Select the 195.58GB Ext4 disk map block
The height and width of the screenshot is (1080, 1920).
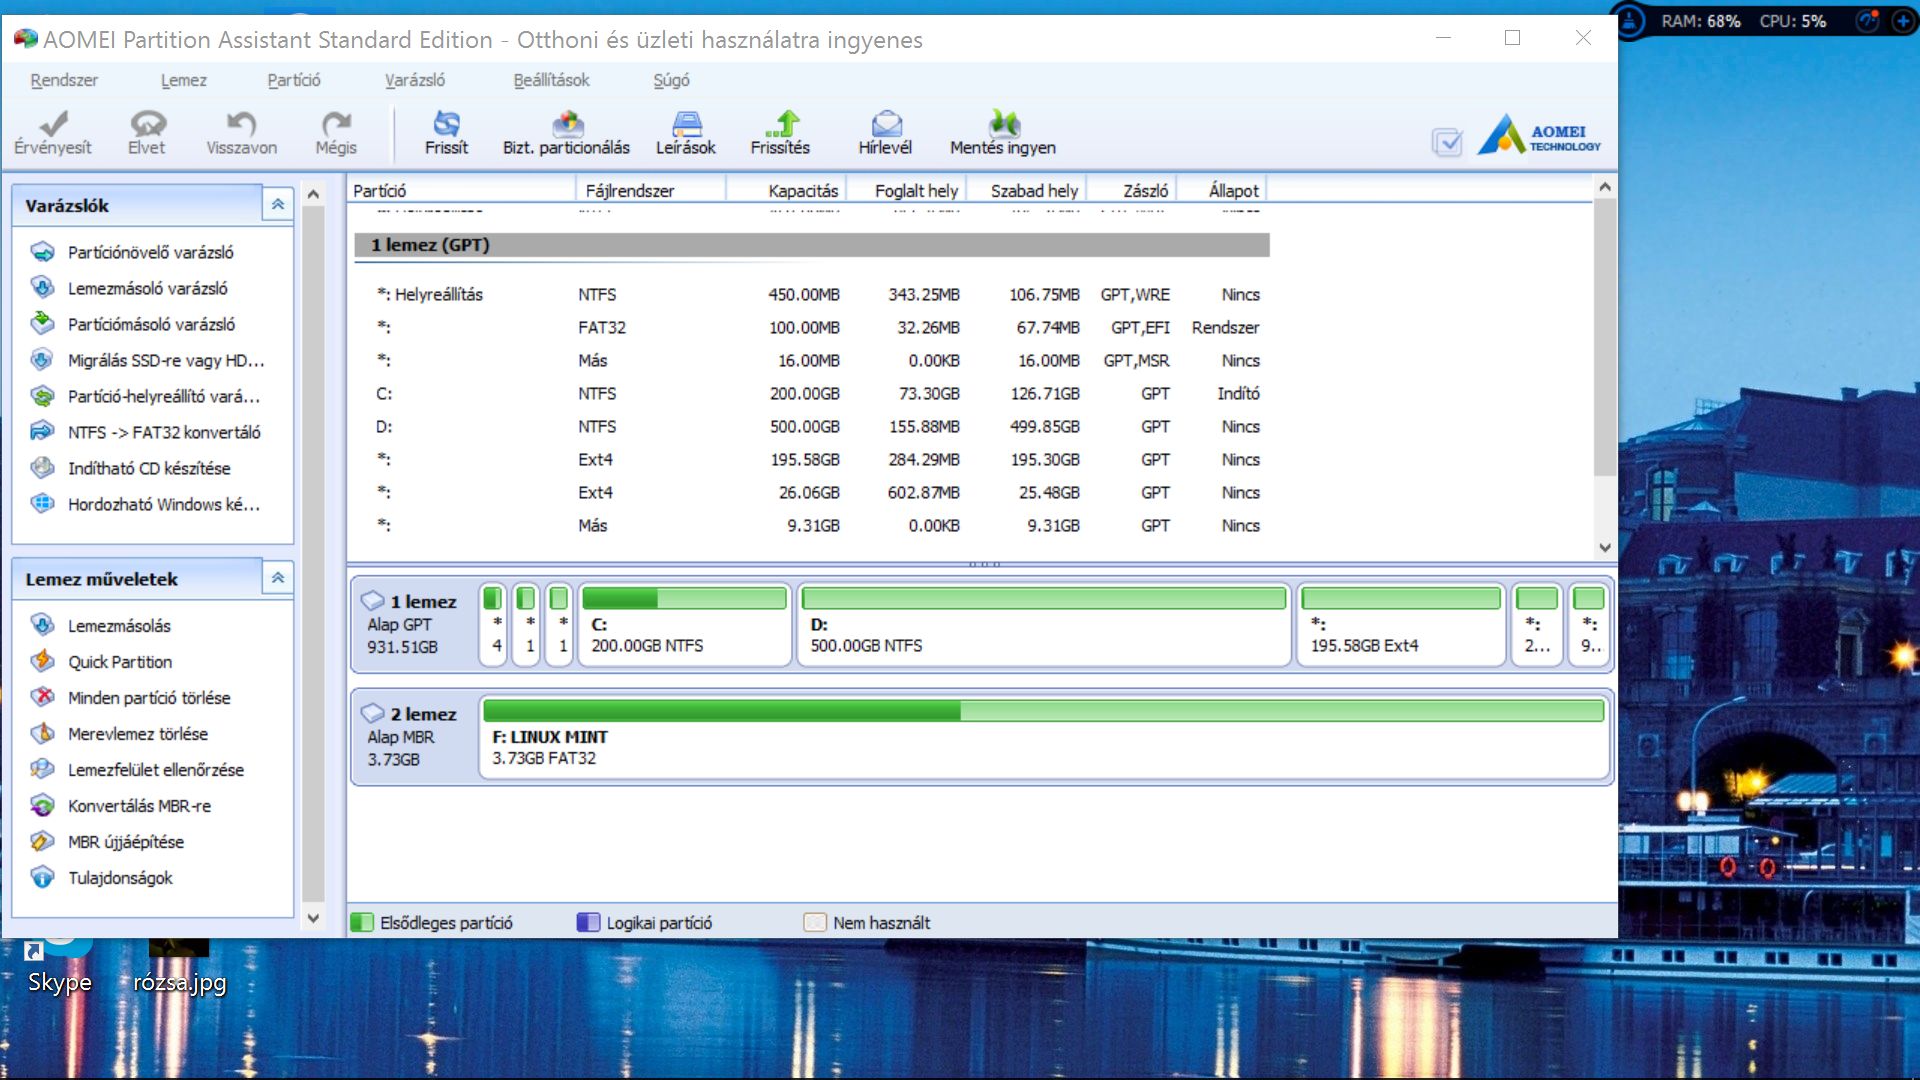tap(1402, 625)
